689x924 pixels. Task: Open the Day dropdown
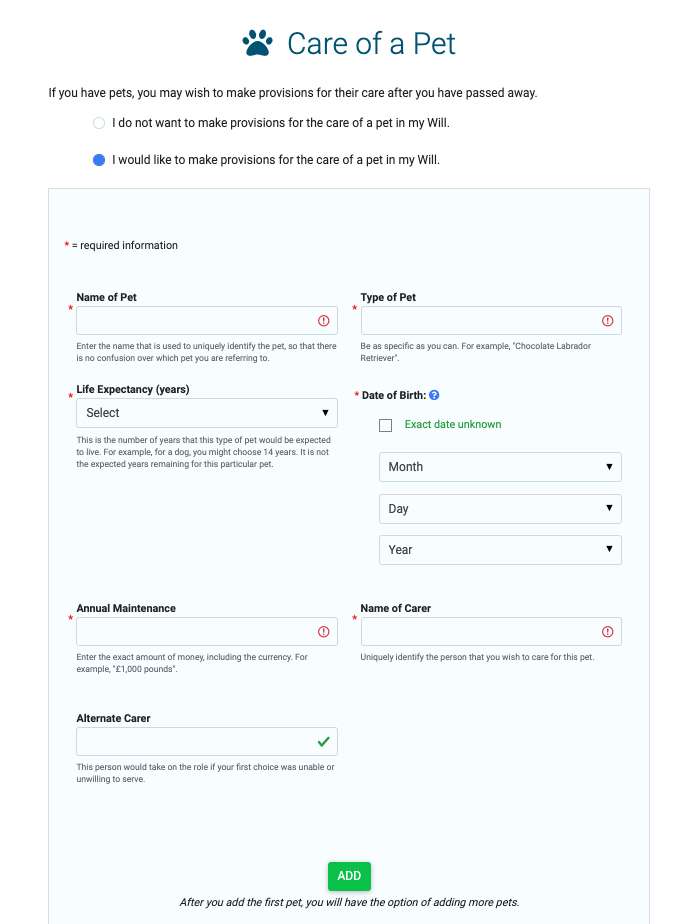[500, 509]
